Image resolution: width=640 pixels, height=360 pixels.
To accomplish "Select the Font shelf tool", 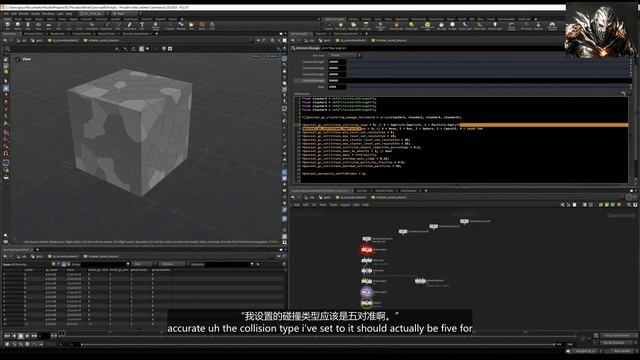I will [142, 26].
